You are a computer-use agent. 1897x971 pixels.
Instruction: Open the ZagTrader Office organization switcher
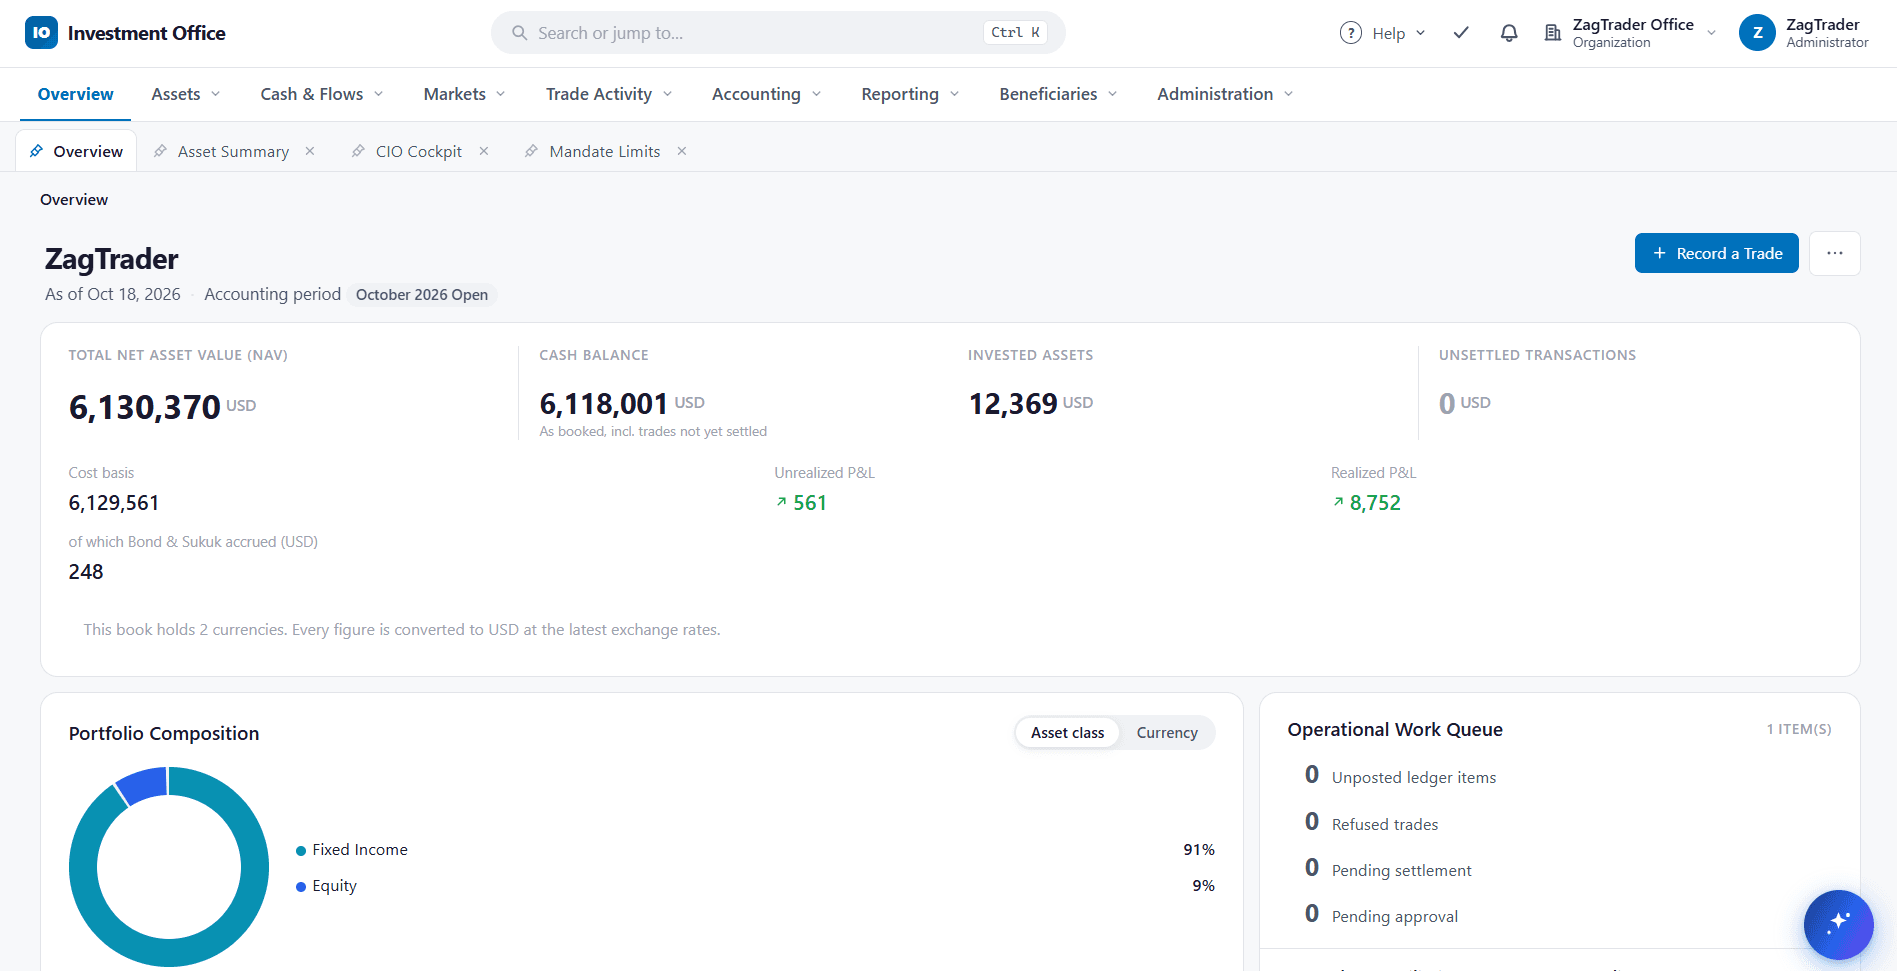pos(1630,33)
